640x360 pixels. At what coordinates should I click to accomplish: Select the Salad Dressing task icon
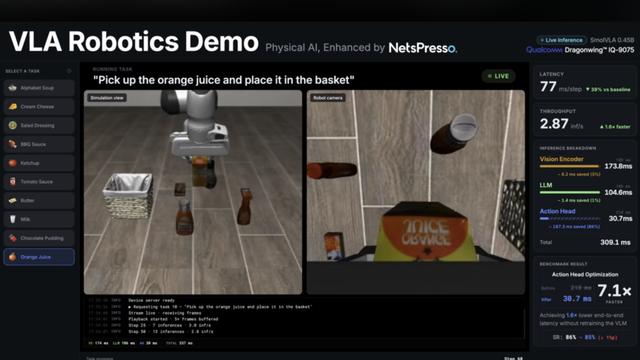[13, 125]
